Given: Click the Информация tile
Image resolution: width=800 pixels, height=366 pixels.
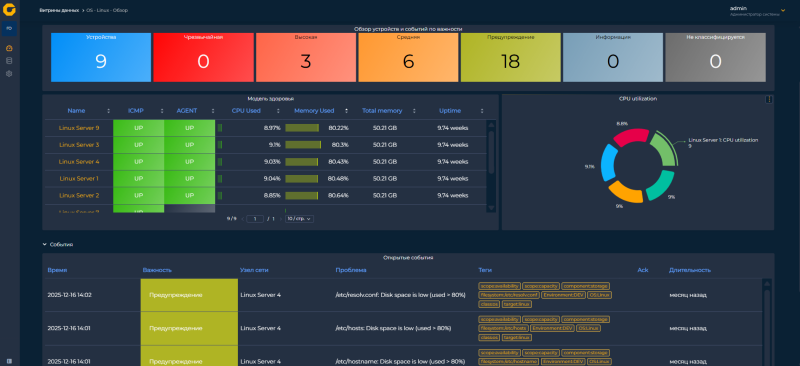Looking at the screenshot, I should coord(613,57).
